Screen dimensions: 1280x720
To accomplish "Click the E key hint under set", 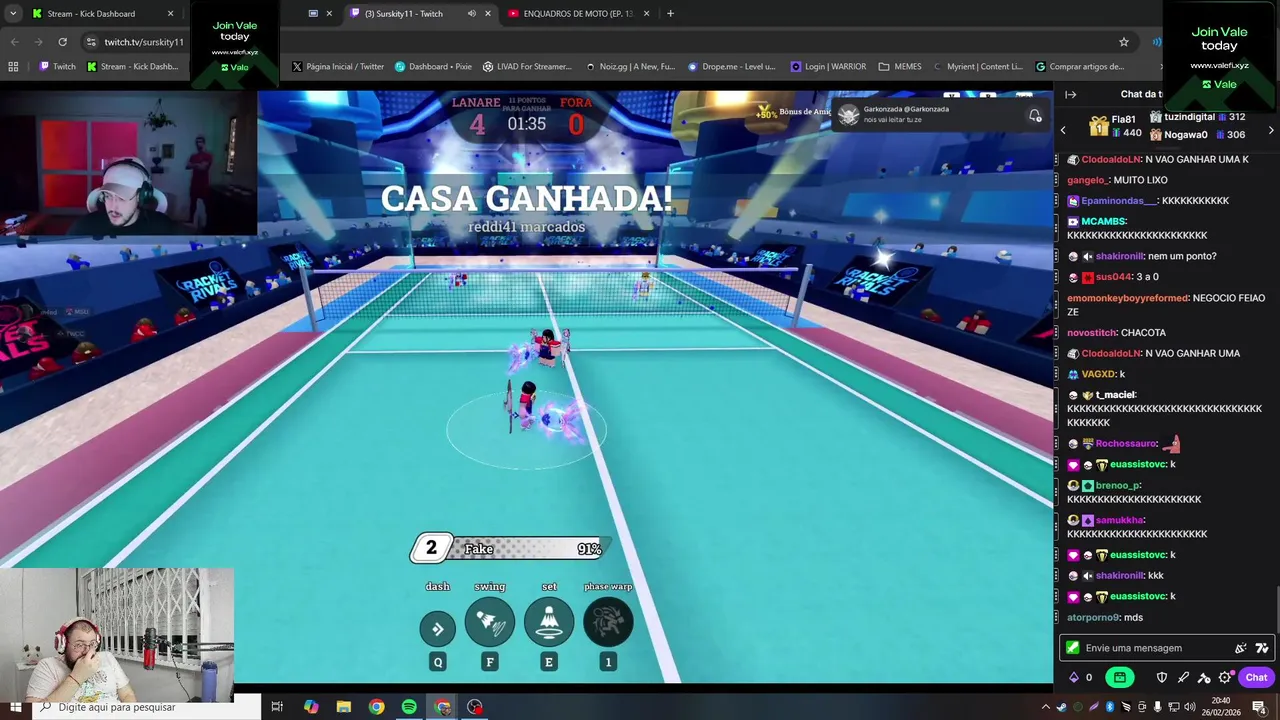I will (x=549, y=662).
